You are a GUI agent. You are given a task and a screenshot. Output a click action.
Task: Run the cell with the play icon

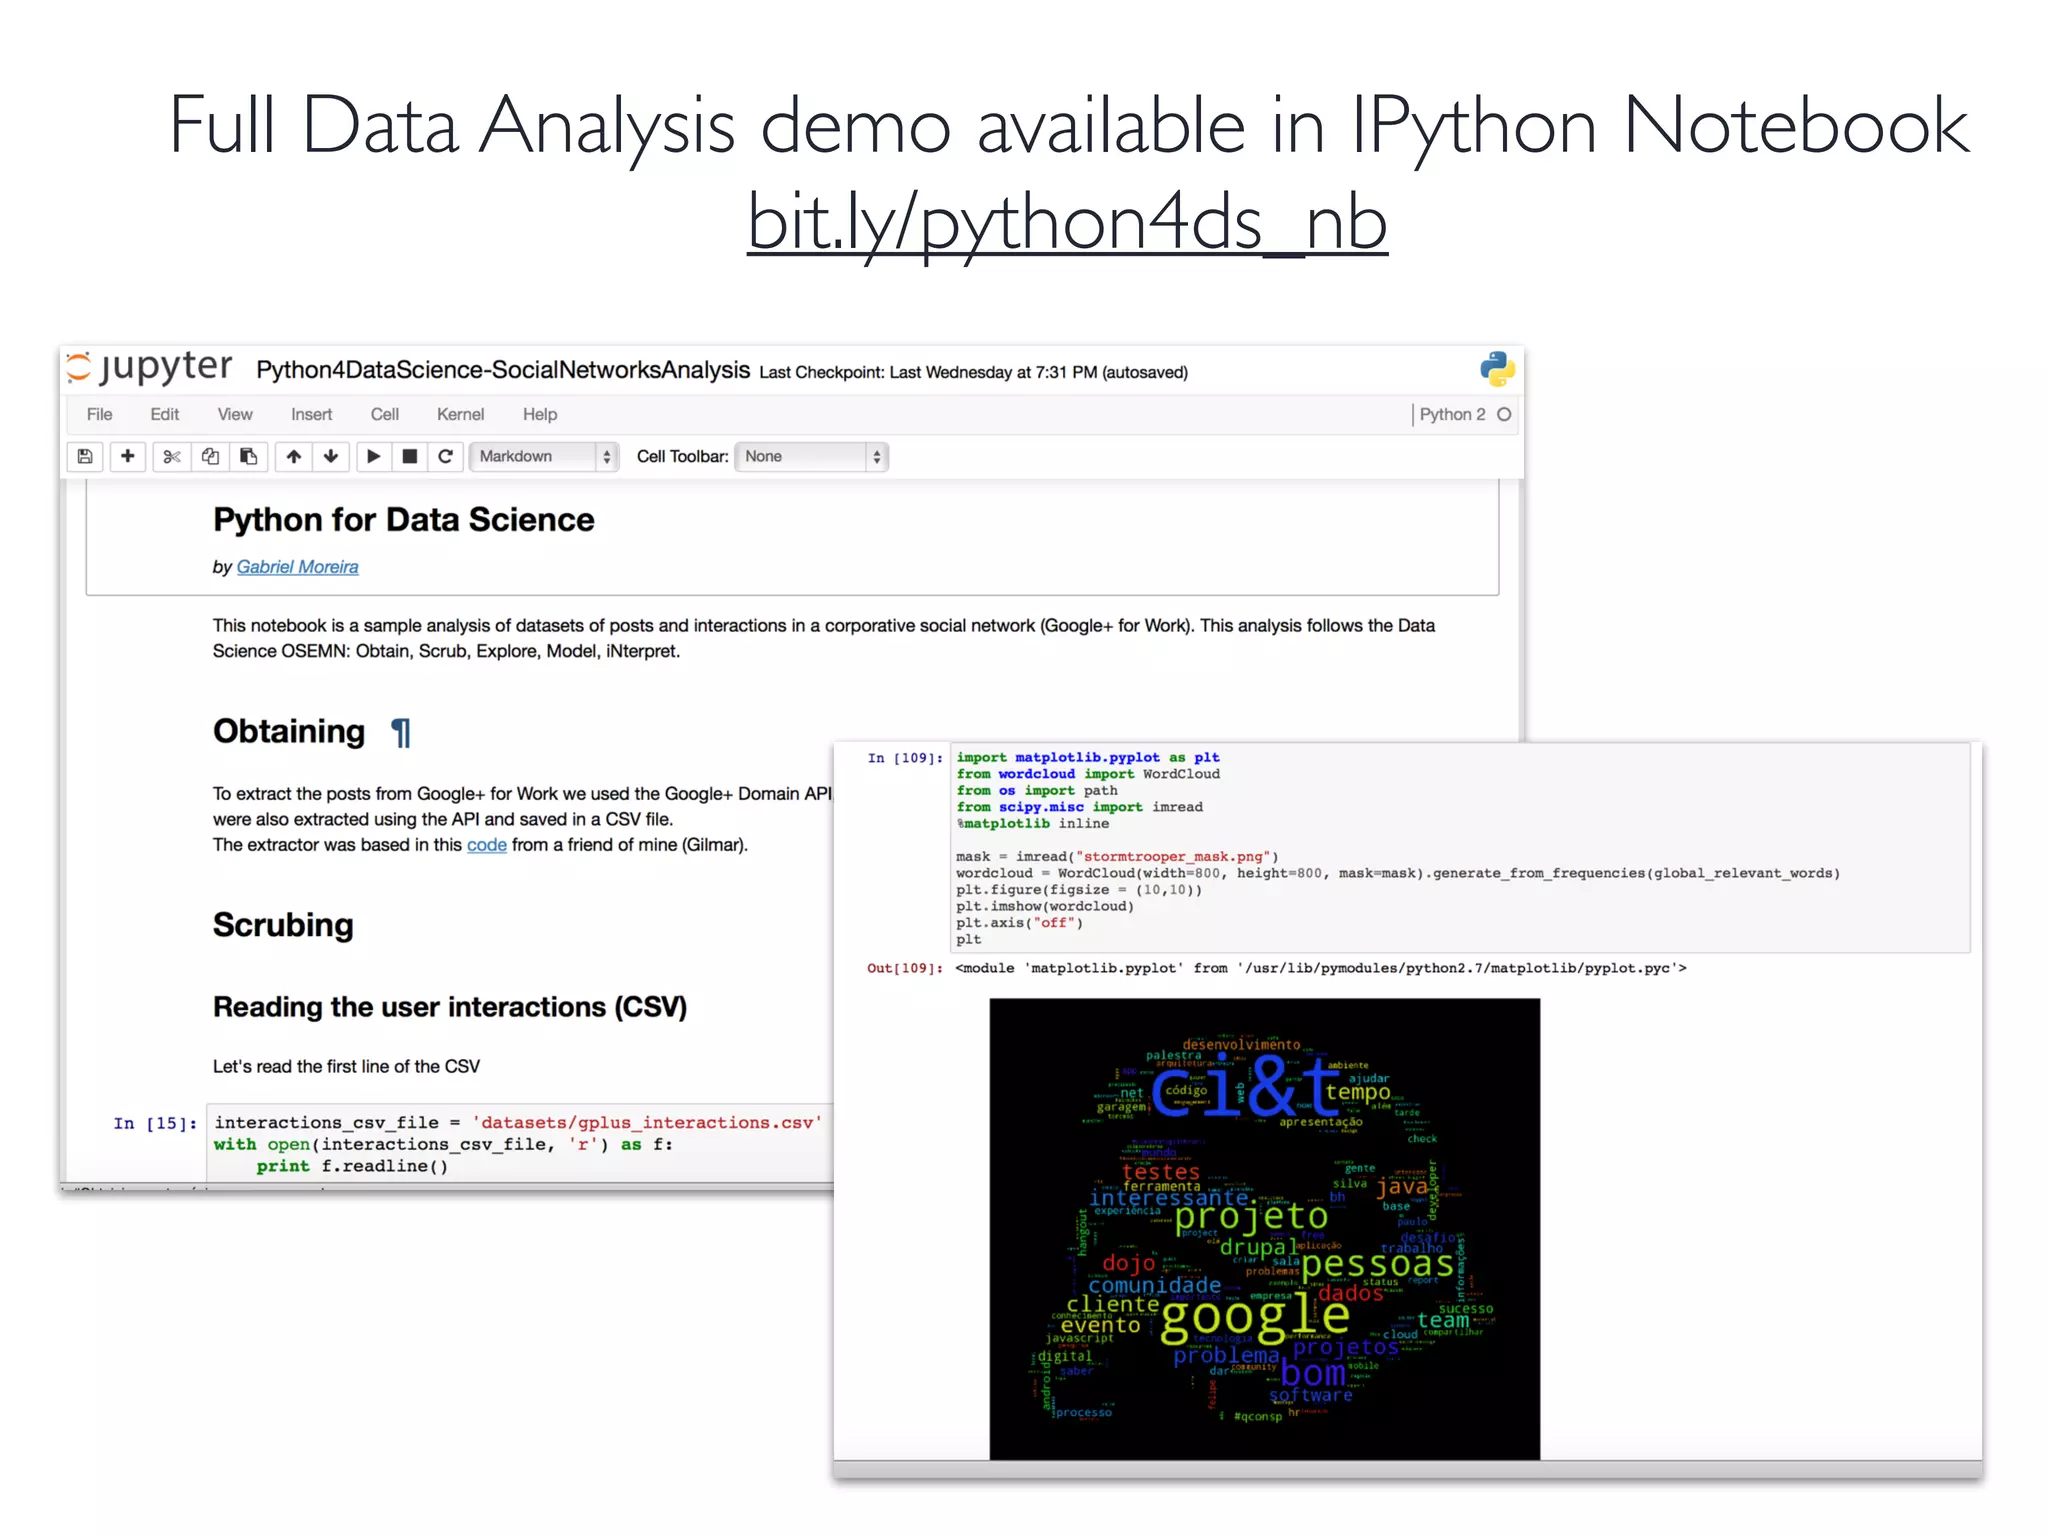point(373,457)
